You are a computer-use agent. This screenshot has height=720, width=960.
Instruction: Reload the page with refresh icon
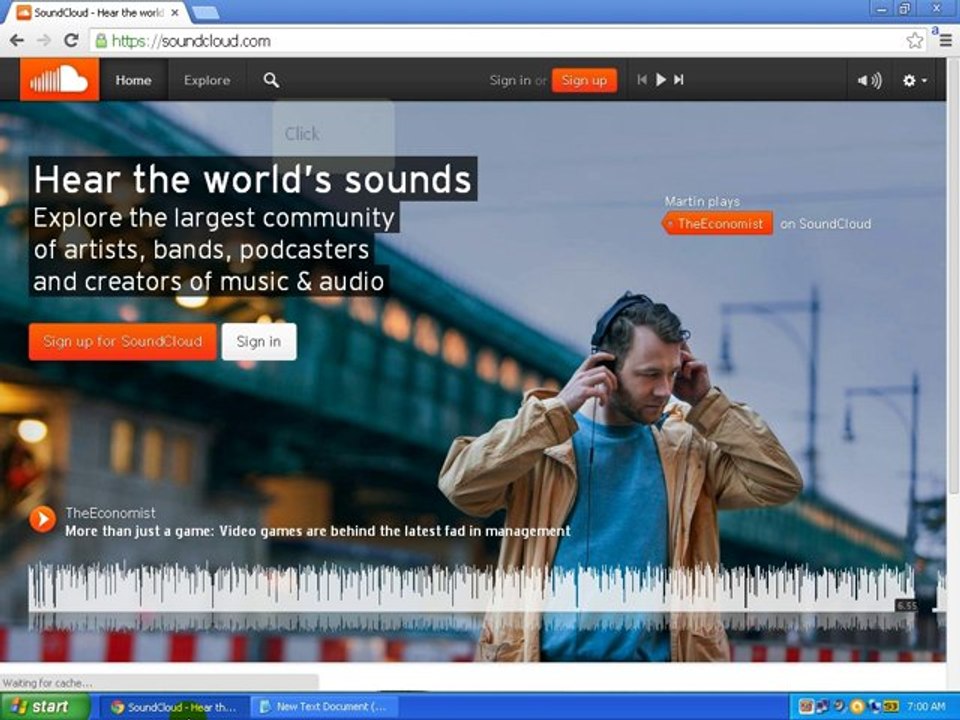pos(71,41)
